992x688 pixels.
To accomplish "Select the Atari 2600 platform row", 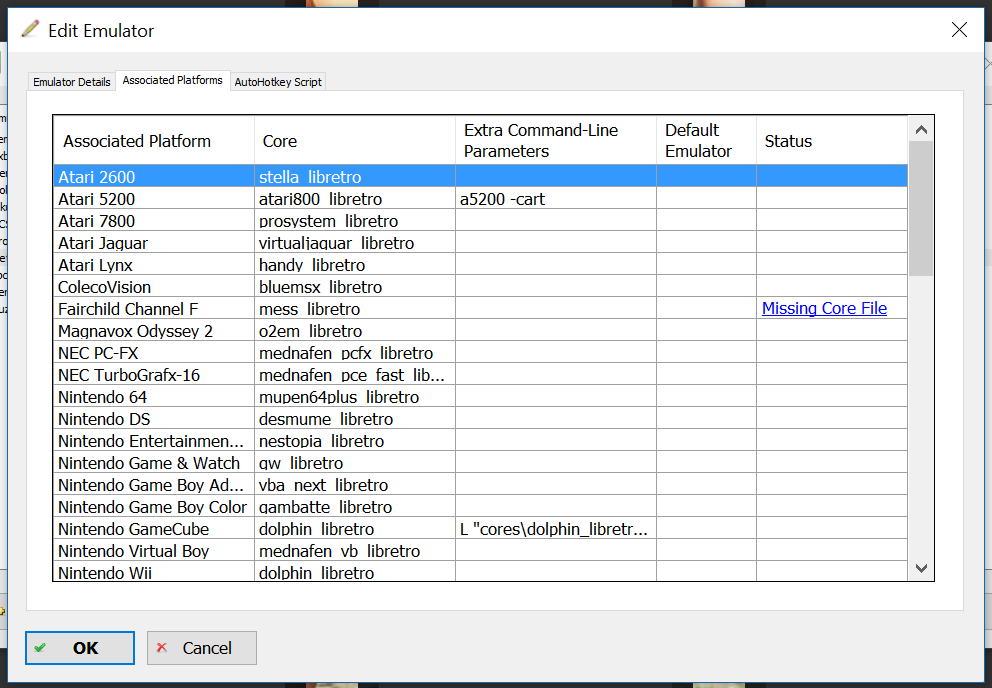I will click(x=481, y=176).
